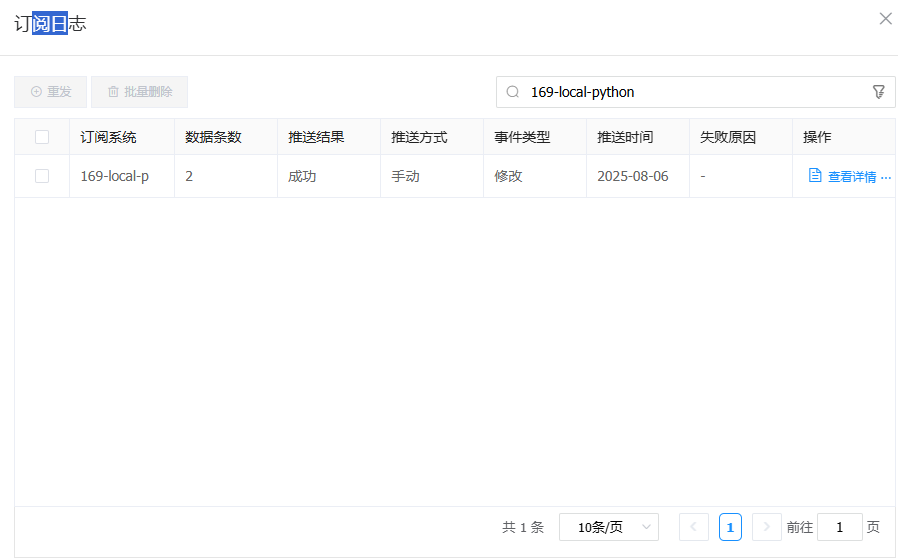
Task: Open the more actions ellipsis icon
Action: tap(886, 177)
